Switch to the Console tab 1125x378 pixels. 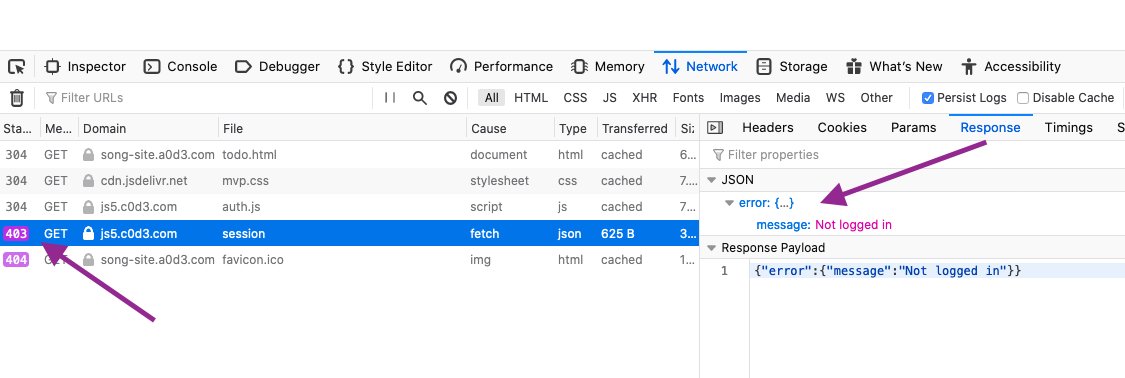[182, 67]
